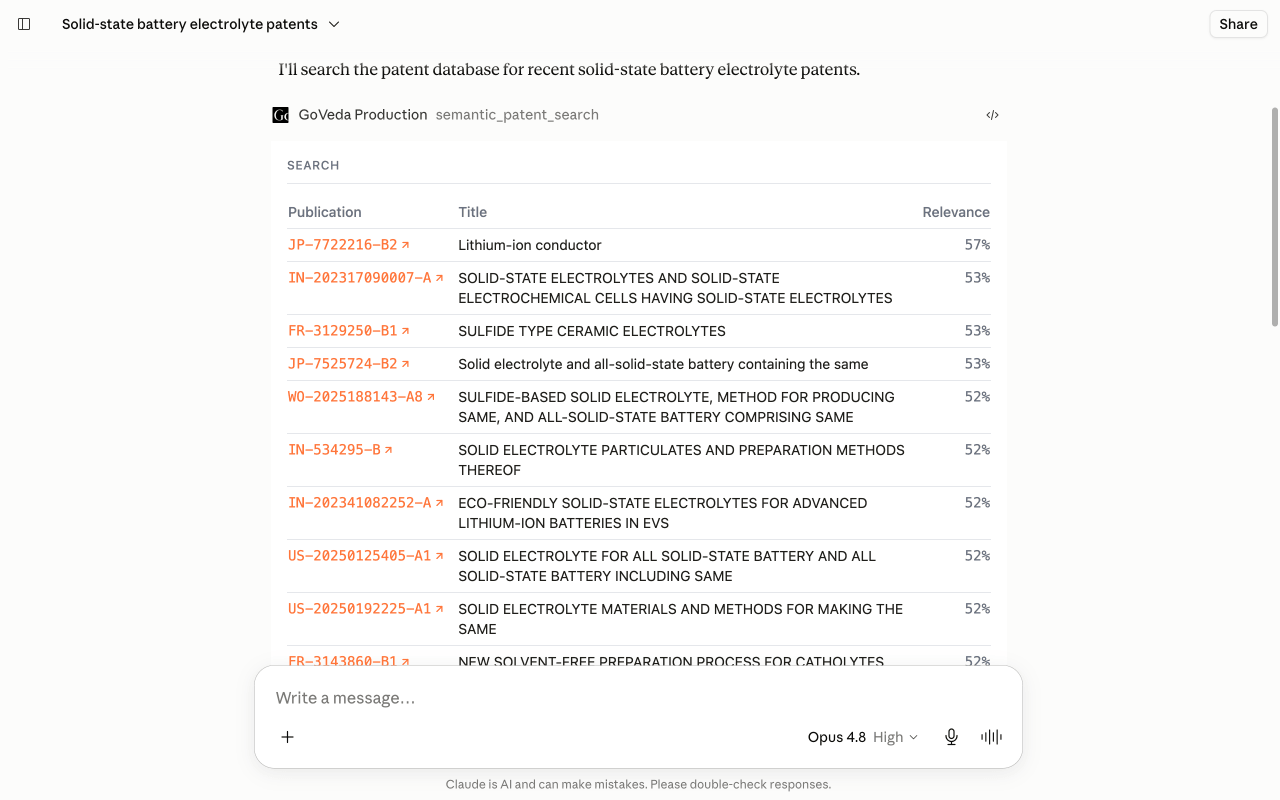The height and width of the screenshot is (800, 1280).
Task: Click the page vertical scrollbar thumb
Action: (1274, 217)
